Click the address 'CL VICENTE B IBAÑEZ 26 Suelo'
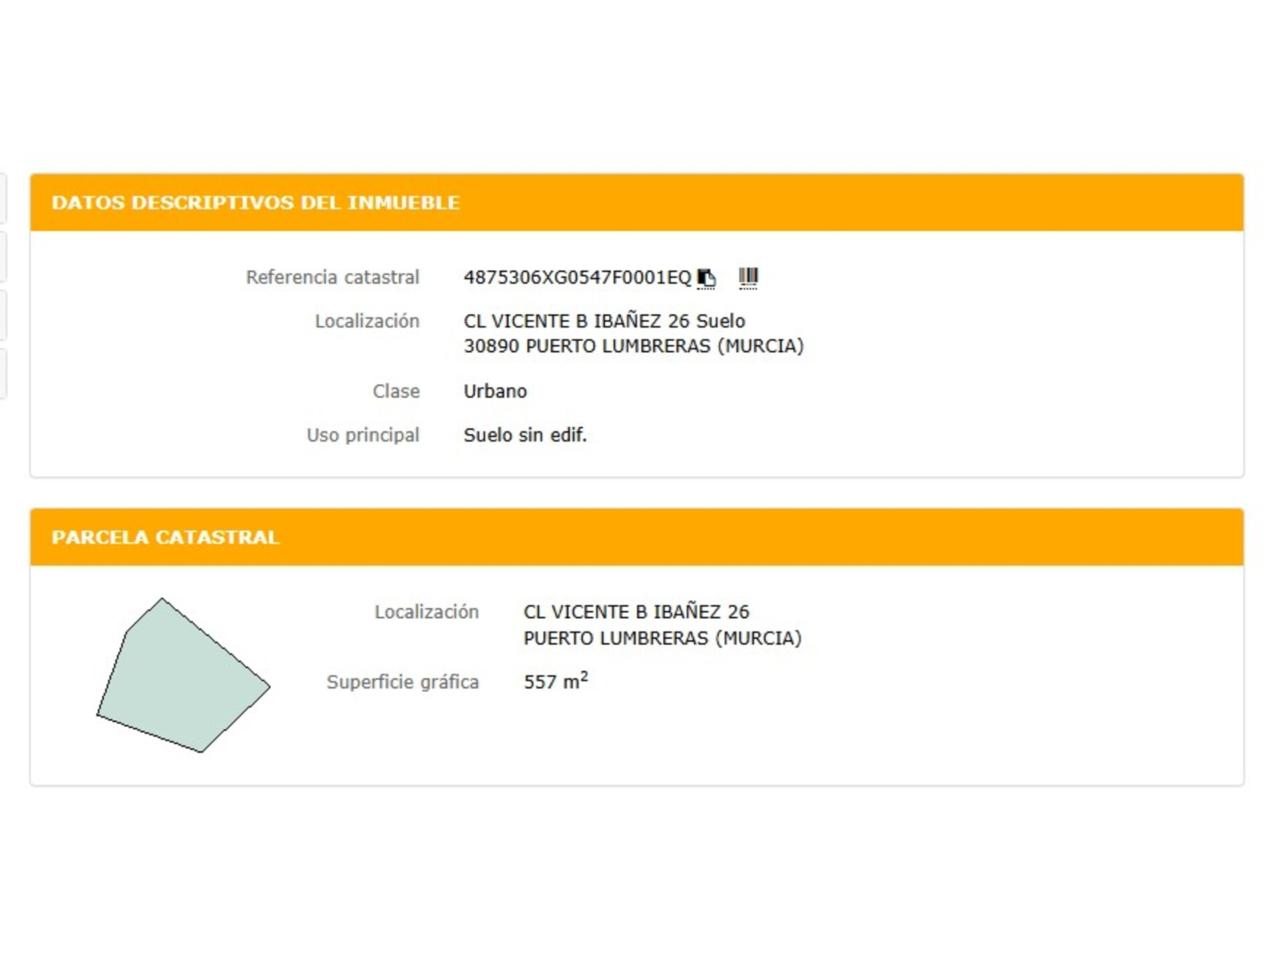The height and width of the screenshot is (960, 1280). 604,321
